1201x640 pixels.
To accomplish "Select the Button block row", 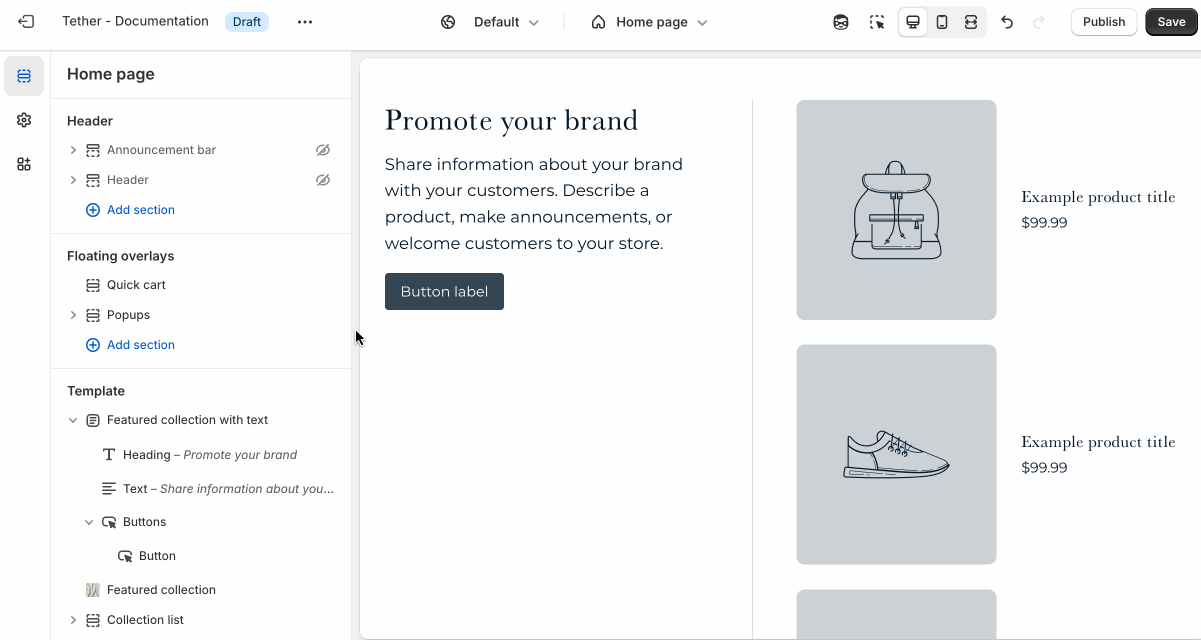I will (200, 556).
